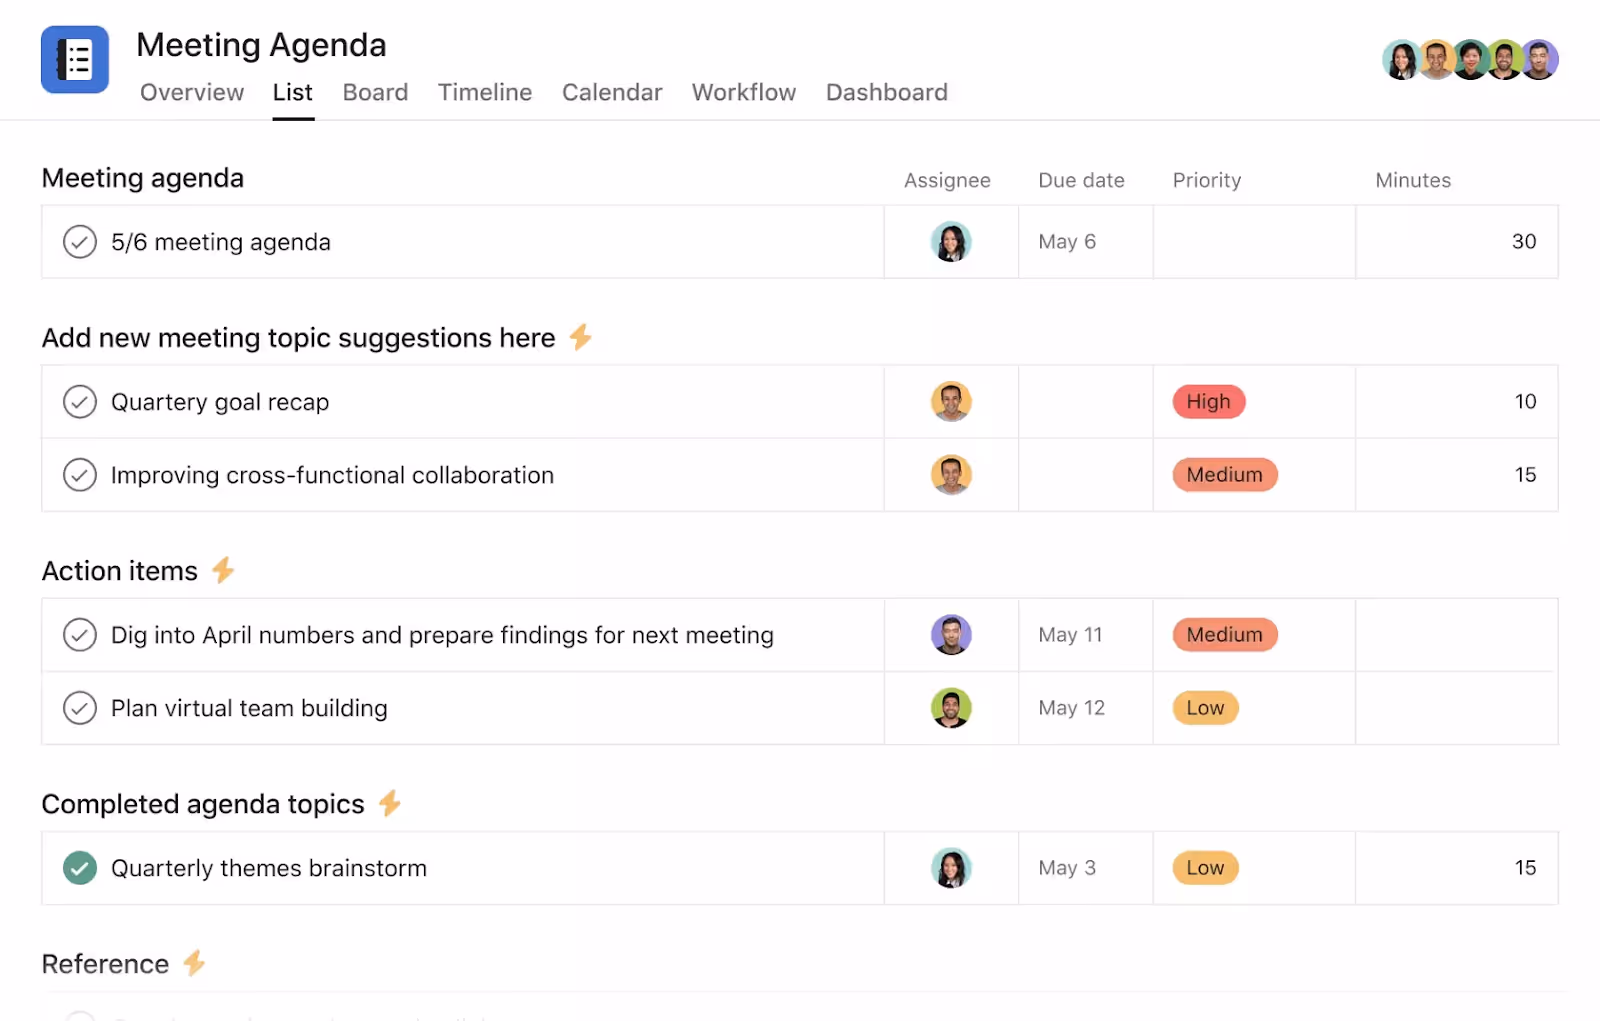This screenshot has width=1600, height=1021.
Task: Click the lightning icon beside Action items
Action: coord(224,570)
